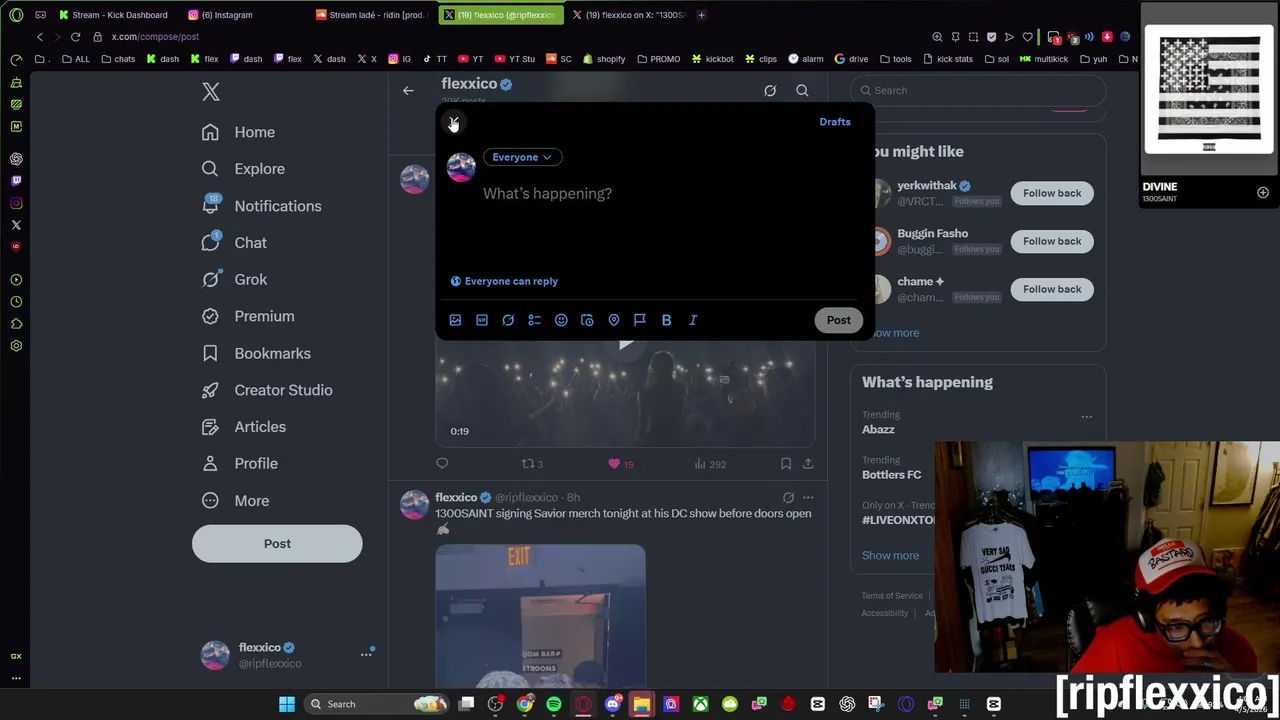Image resolution: width=1280 pixels, height=720 pixels.
Task: Open account switcher dots next to flexxico
Action: (366, 655)
